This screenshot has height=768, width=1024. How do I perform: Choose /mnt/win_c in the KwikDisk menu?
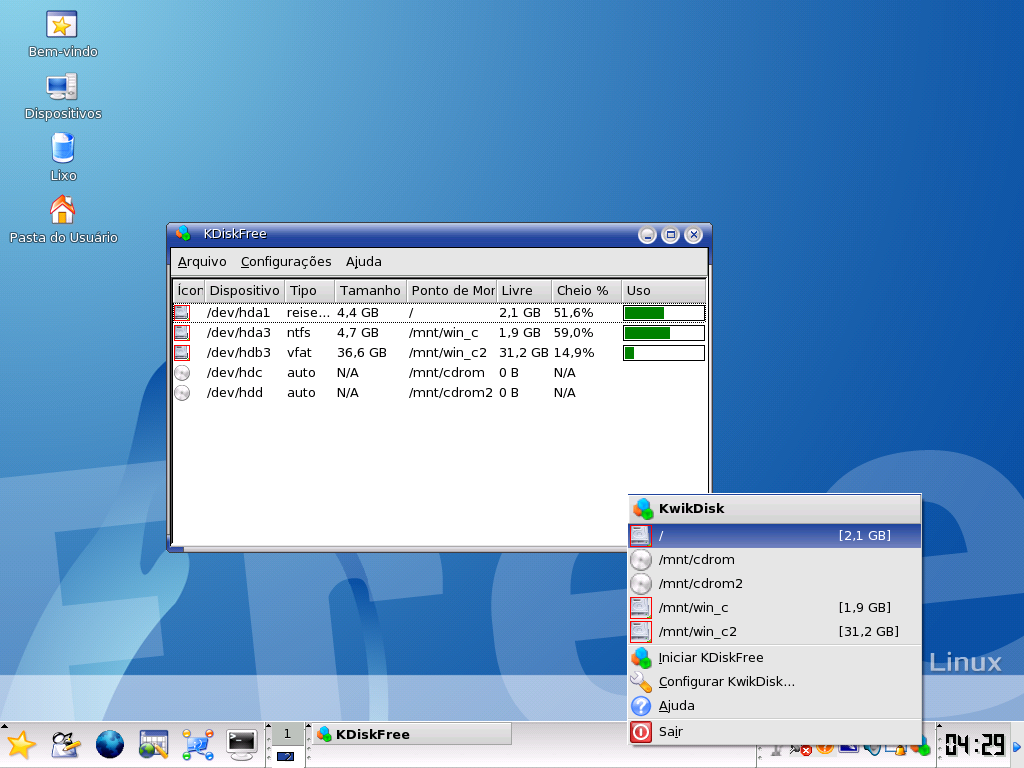pos(775,608)
